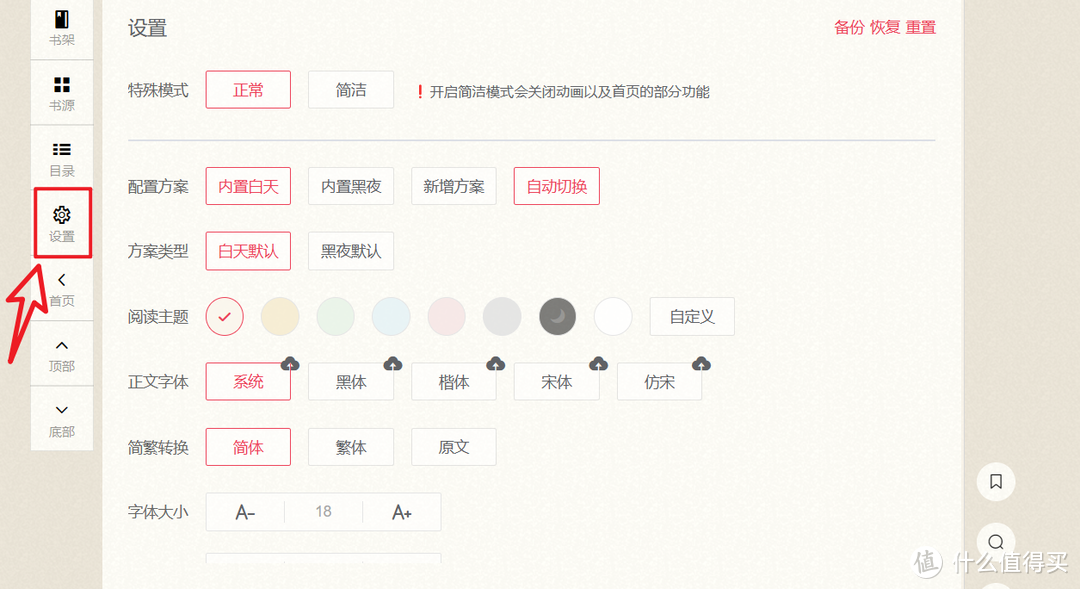Pick the light pink reading theme
1080x589 pixels.
click(446, 316)
